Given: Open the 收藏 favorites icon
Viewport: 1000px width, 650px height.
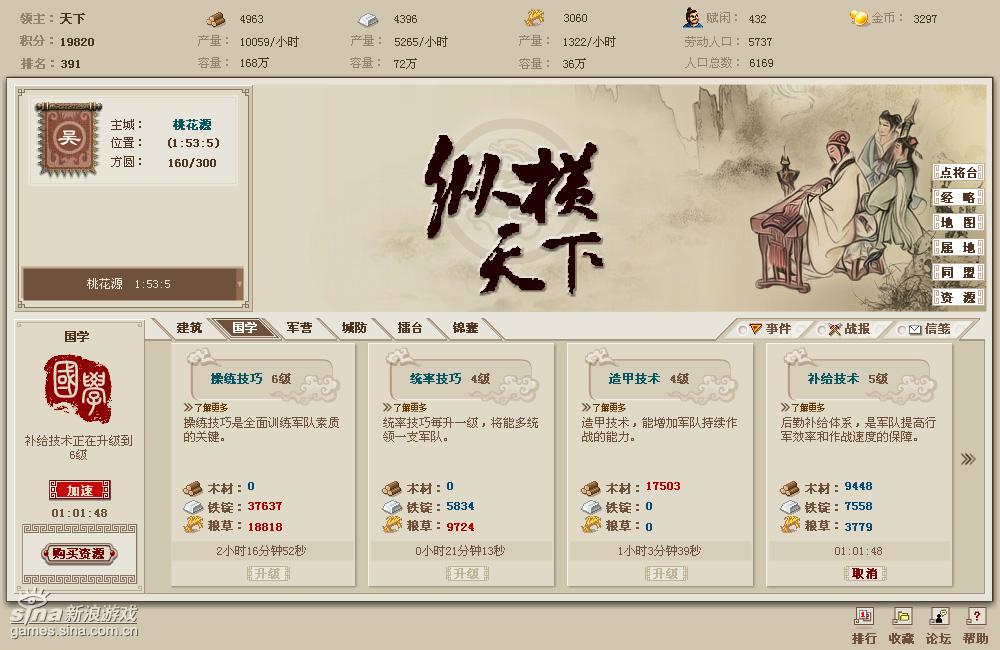Looking at the screenshot, I should pyautogui.click(x=901, y=616).
